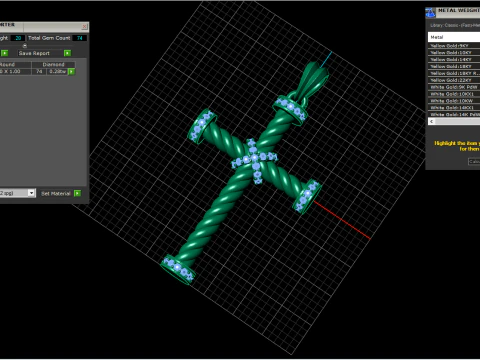Click the weight value field showing .20
Viewport: 480px width, 360px height.
18,38
